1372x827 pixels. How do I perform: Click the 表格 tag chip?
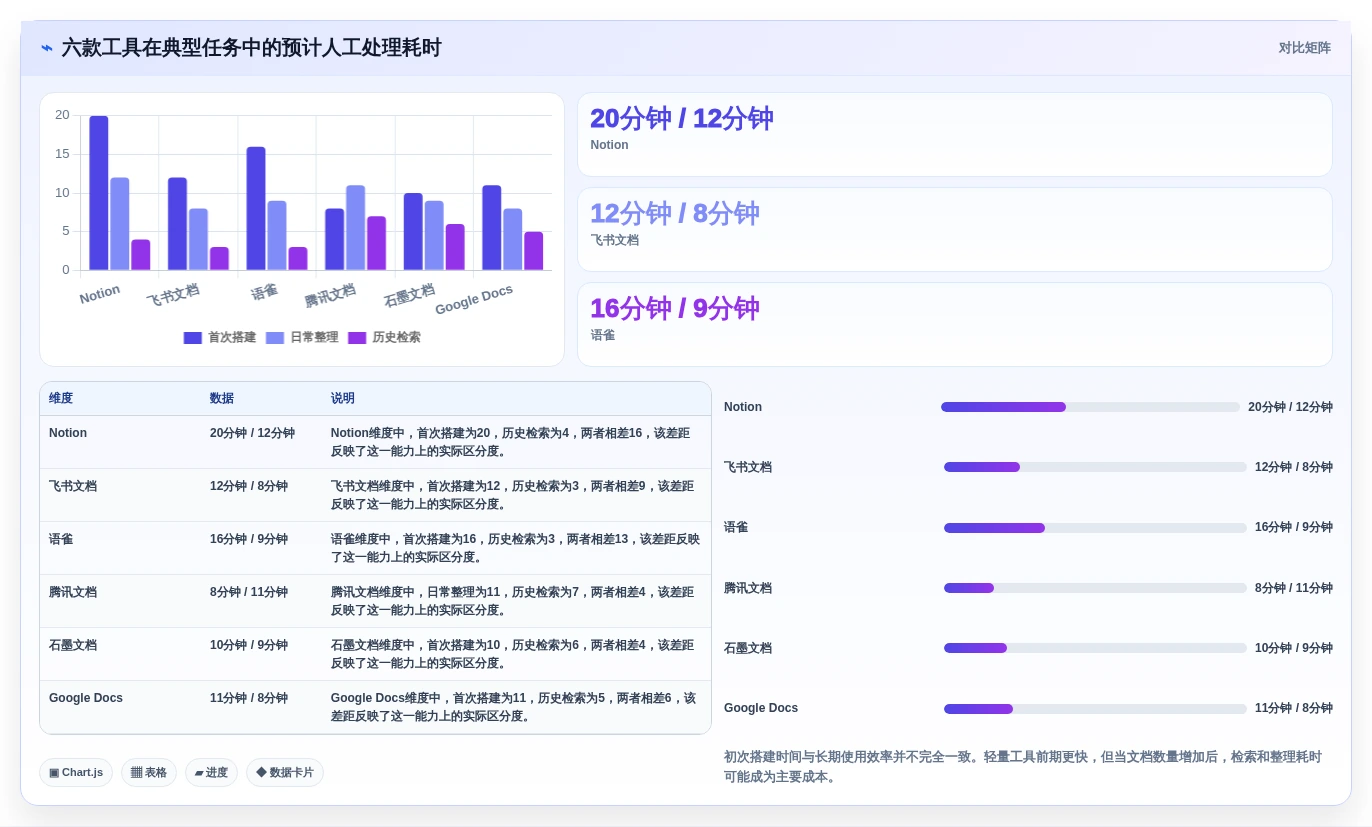[x=149, y=772]
